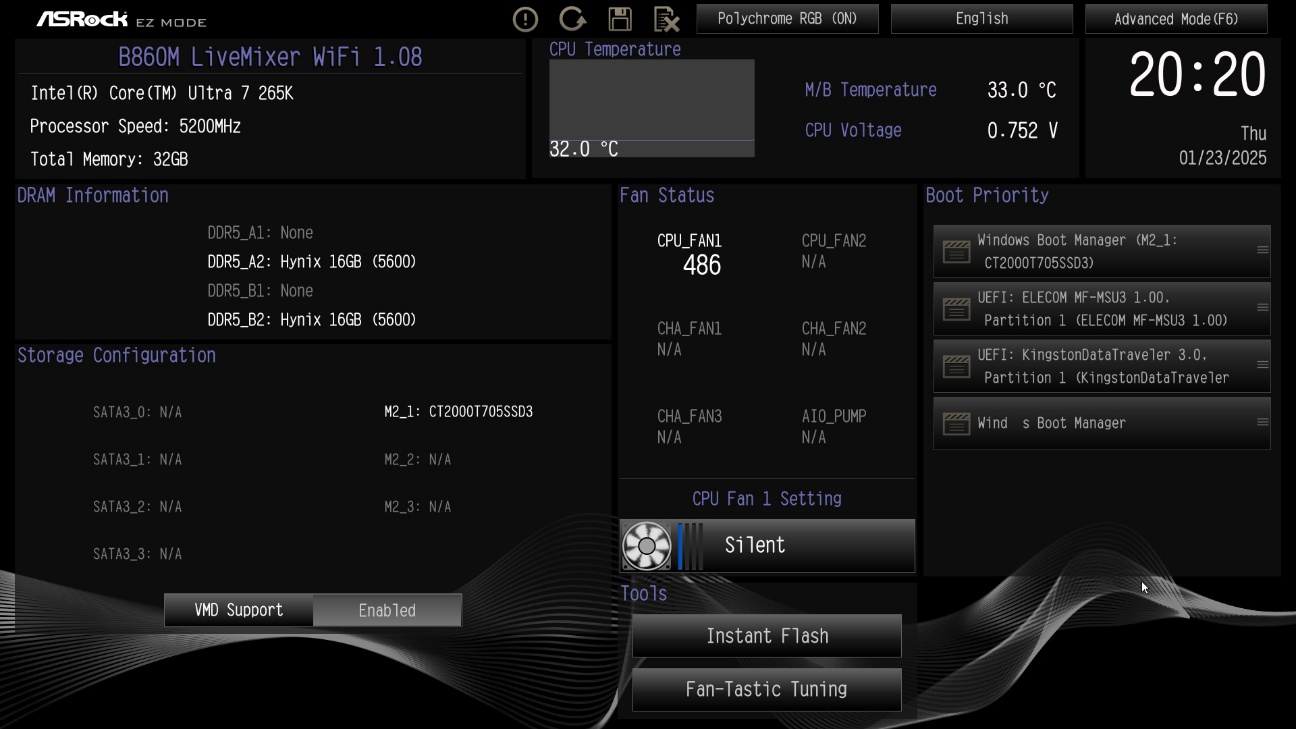Click M2_2: N/A entry

tap(418, 459)
